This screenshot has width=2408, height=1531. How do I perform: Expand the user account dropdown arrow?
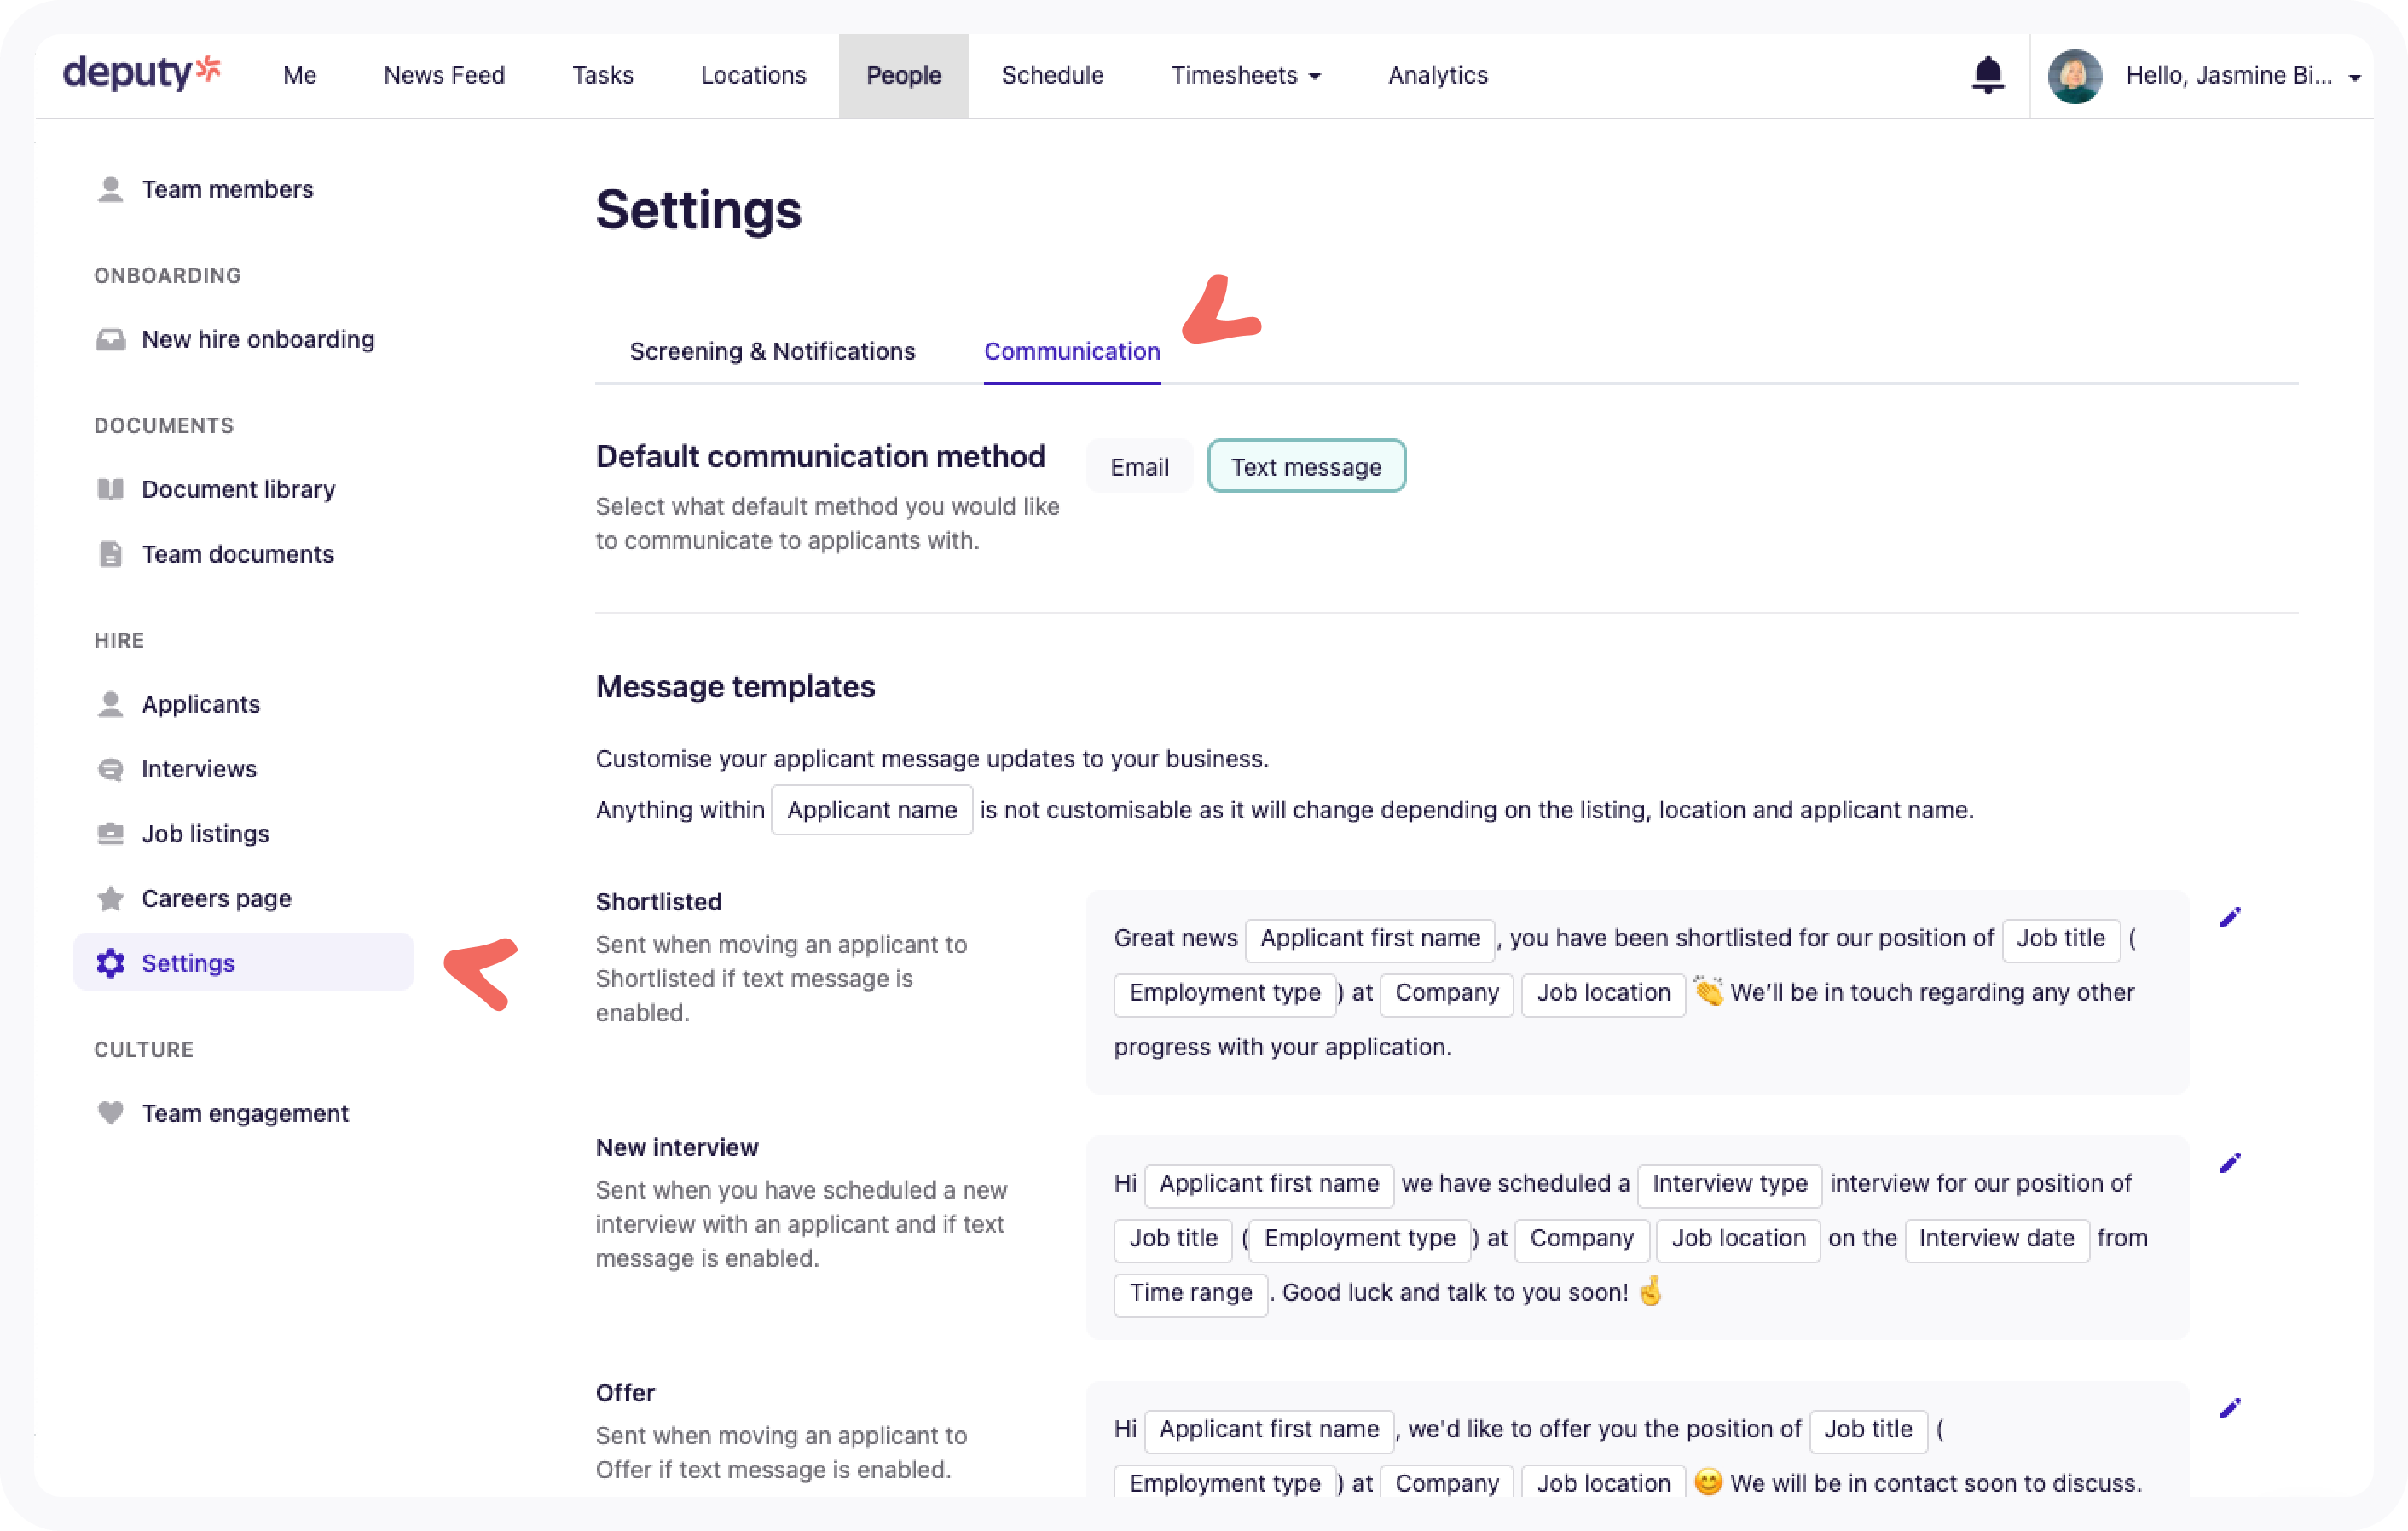(x=2354, y=77)
